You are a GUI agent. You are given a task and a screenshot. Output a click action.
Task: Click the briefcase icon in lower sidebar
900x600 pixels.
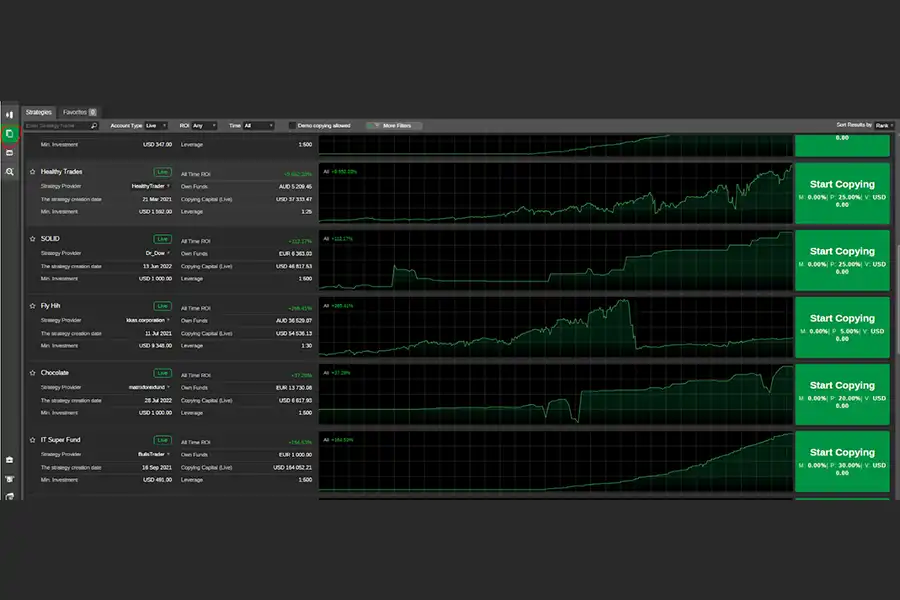tap(10, 460)
